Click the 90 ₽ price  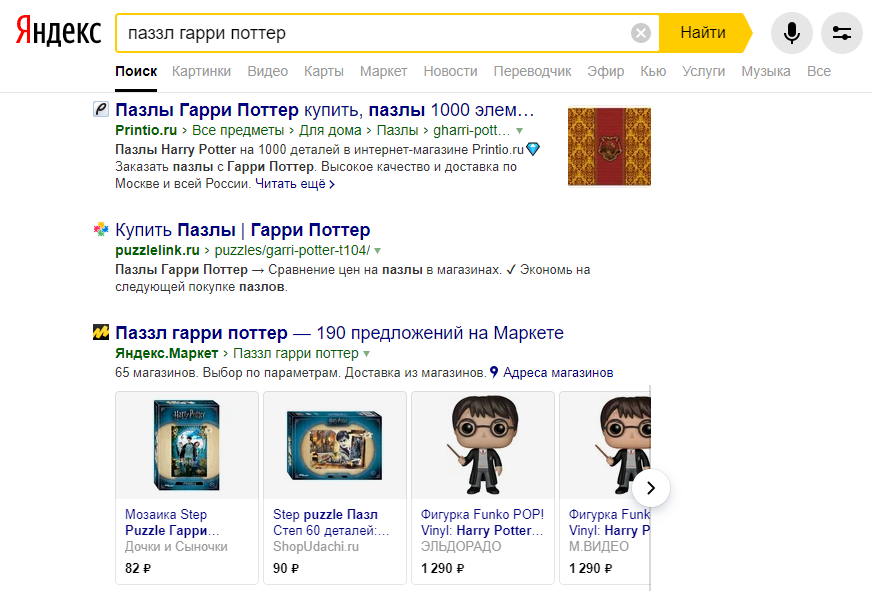(x=286, y=568)
